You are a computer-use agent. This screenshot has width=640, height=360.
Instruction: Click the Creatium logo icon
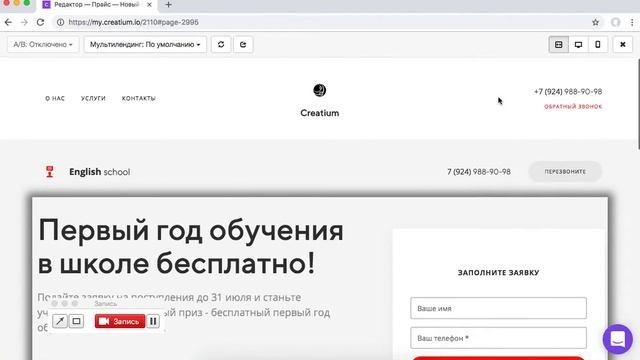click(x=320, y=90)
